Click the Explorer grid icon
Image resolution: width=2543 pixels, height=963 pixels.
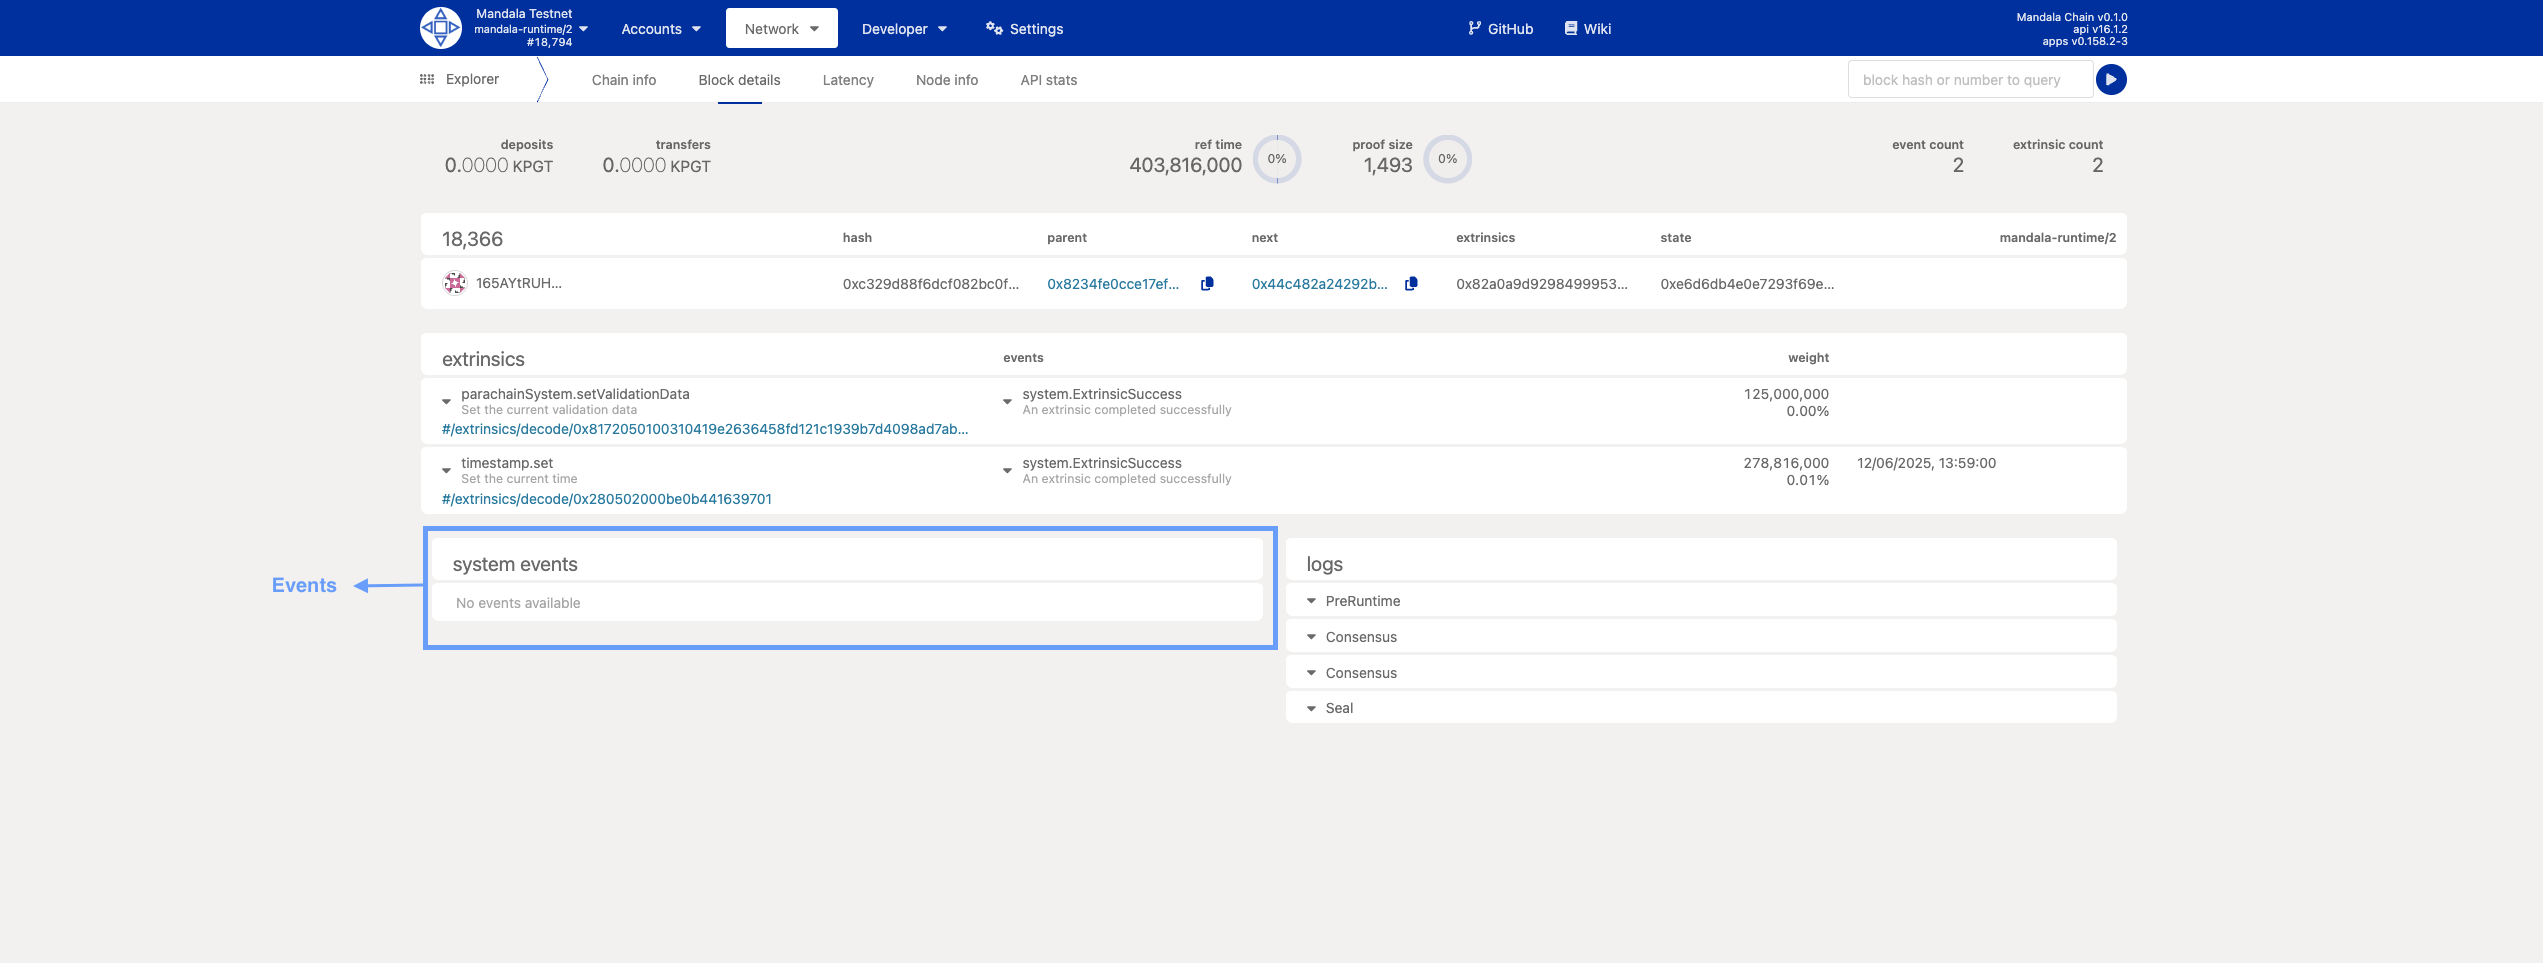coord(427,79)
